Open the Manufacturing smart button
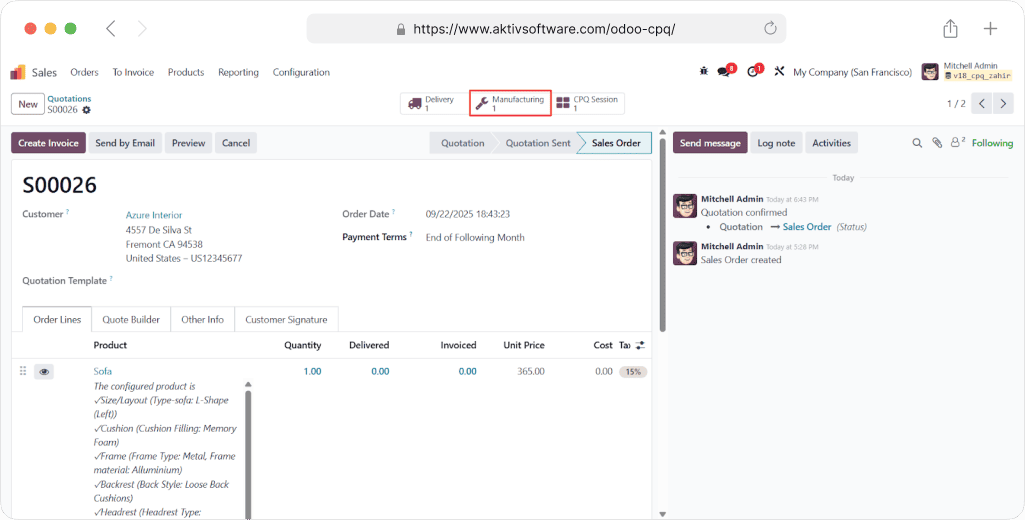The height and width of the screenshot is (520, 1025). [x=510, y=103]
